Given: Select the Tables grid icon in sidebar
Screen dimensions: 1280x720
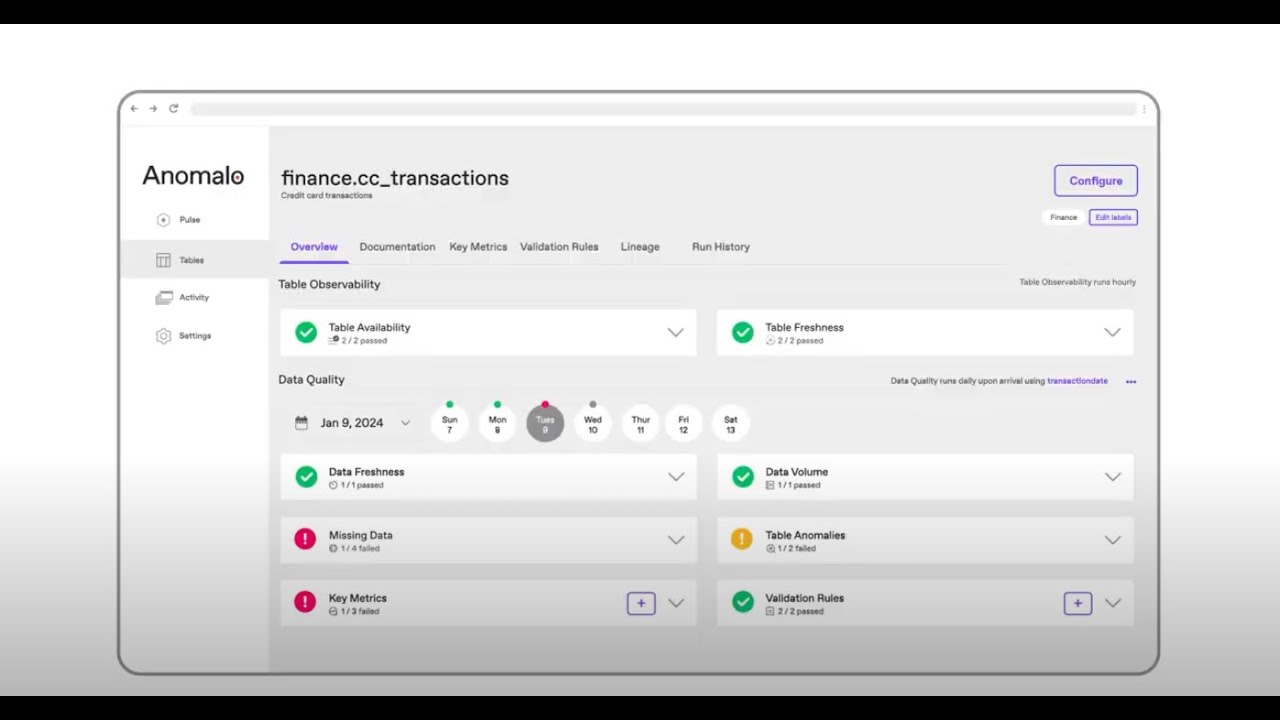Looking at the screenshot, I should 163,260.
